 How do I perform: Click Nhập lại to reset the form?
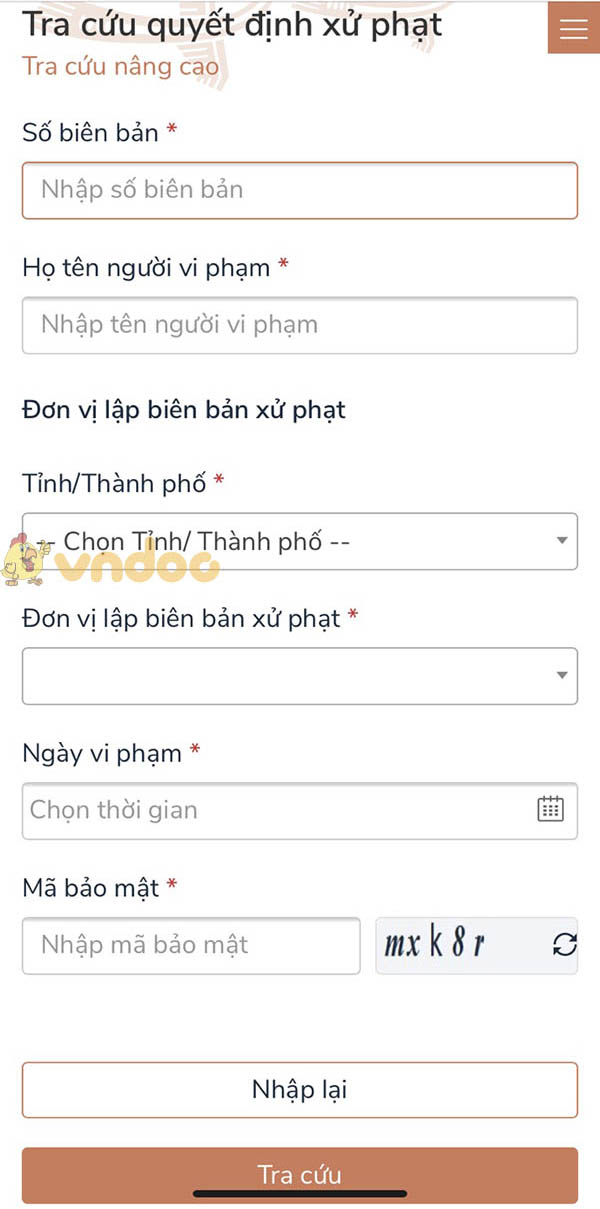point(299,1089)
